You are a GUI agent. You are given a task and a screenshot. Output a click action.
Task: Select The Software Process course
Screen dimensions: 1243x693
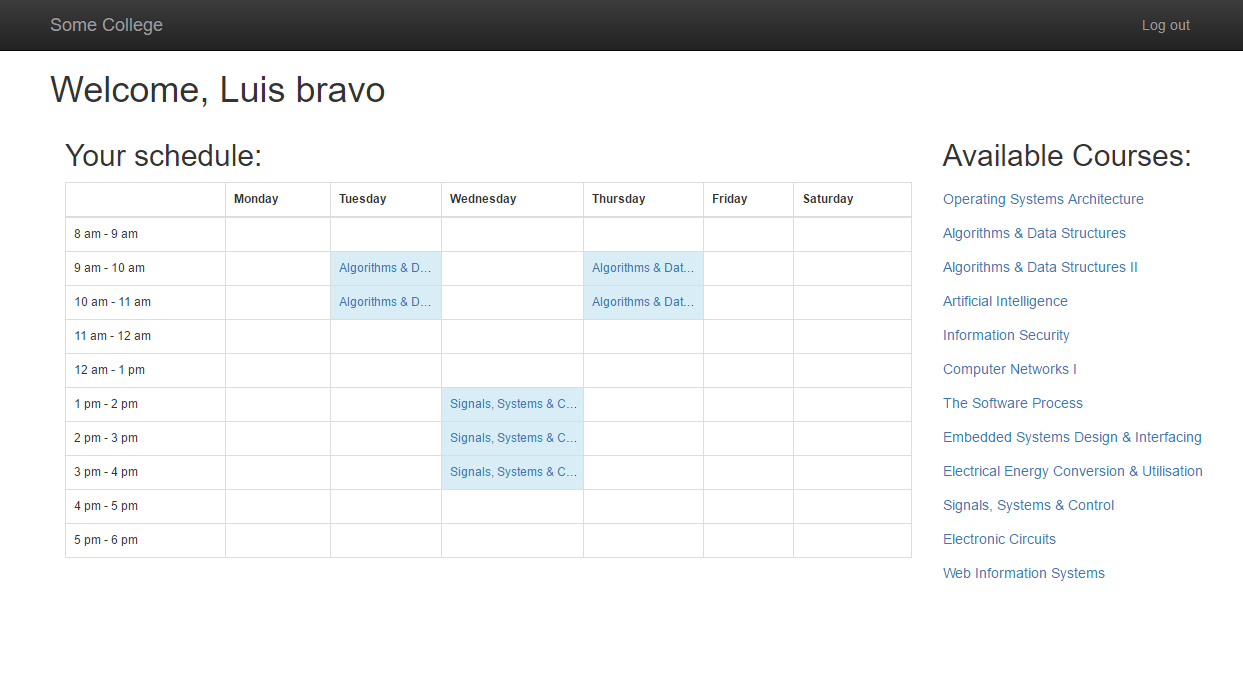(1013, 403)
